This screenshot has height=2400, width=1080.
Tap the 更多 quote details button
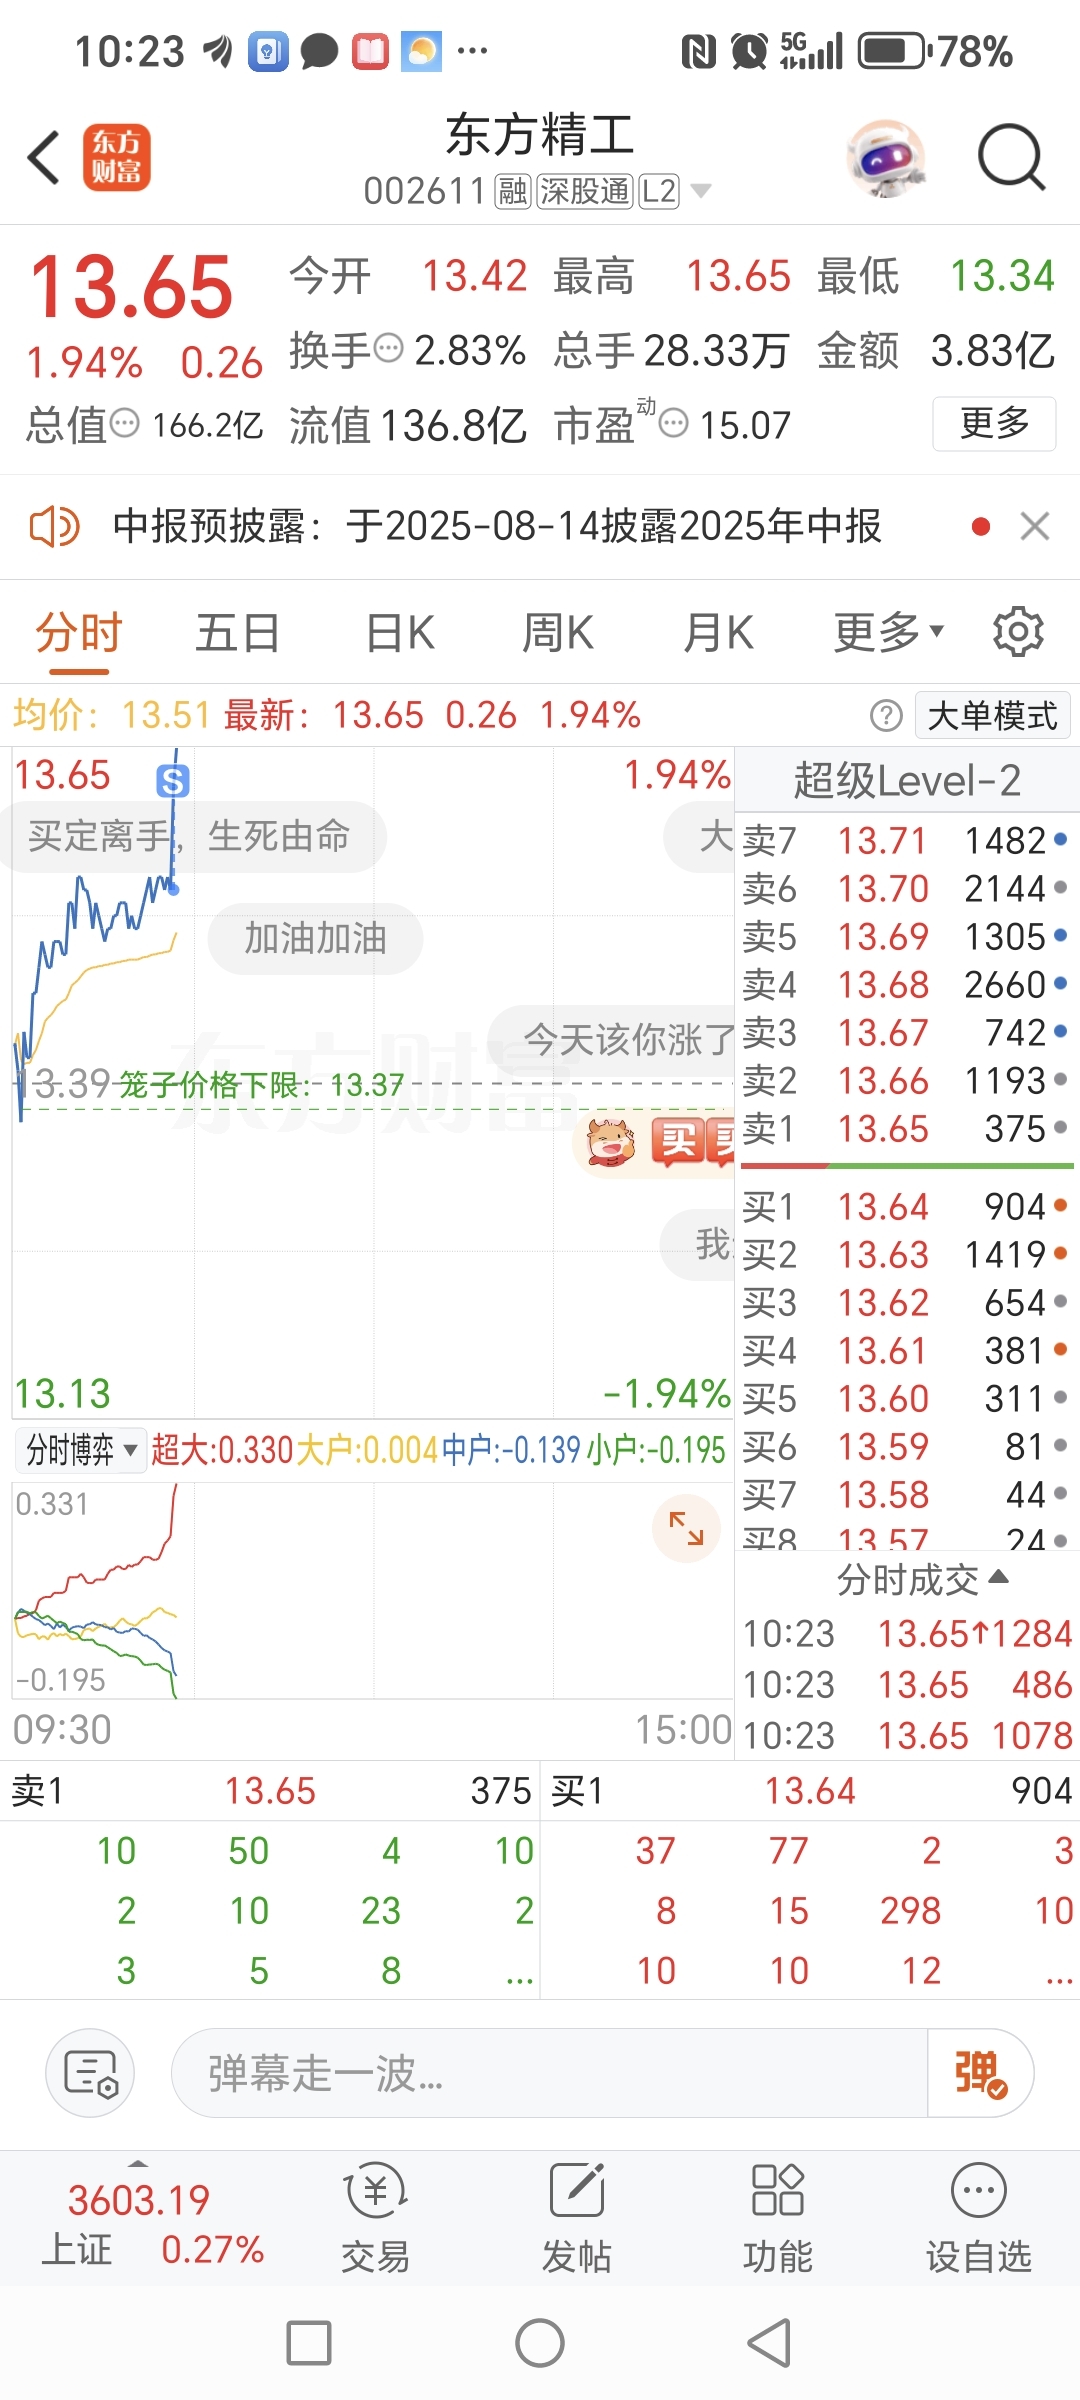[994, 424]
